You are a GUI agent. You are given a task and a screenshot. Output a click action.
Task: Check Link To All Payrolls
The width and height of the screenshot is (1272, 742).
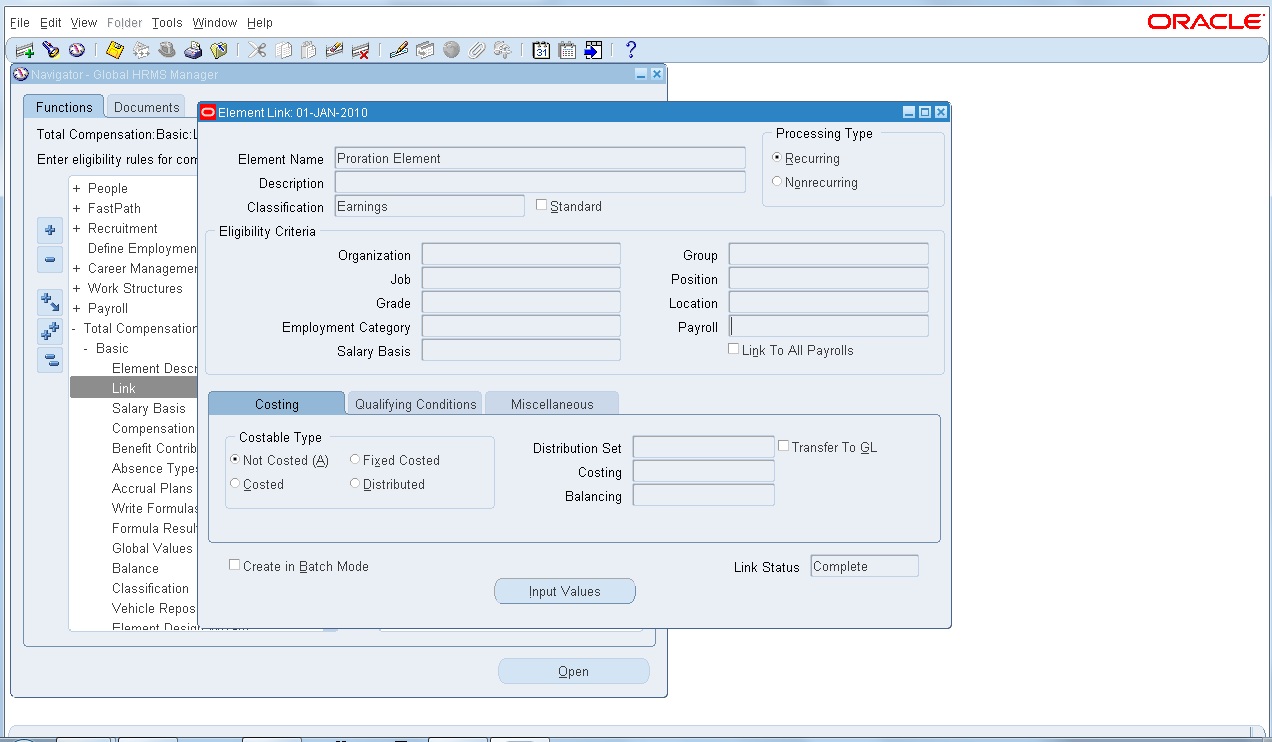tap(733, 350)
